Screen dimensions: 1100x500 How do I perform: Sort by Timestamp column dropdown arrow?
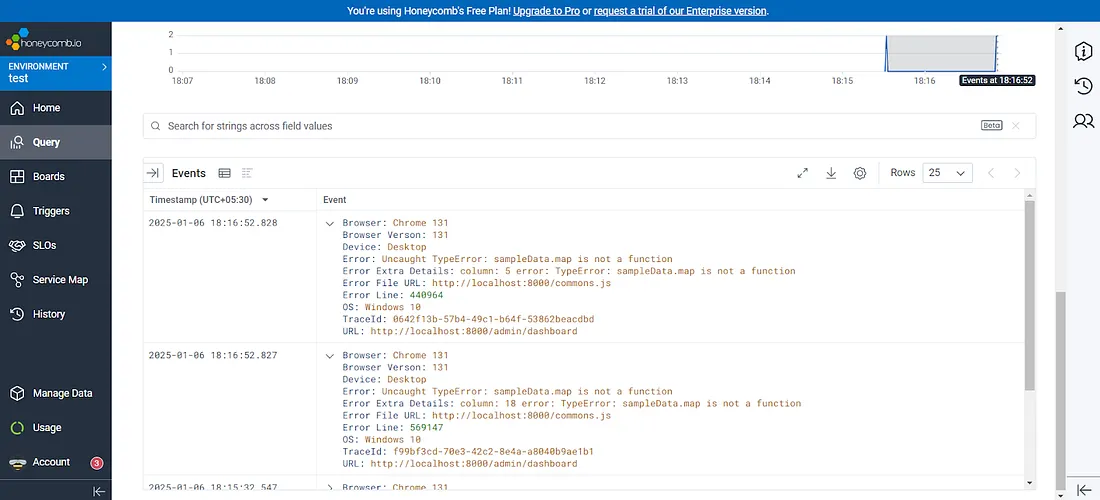(x=265, y=200)
